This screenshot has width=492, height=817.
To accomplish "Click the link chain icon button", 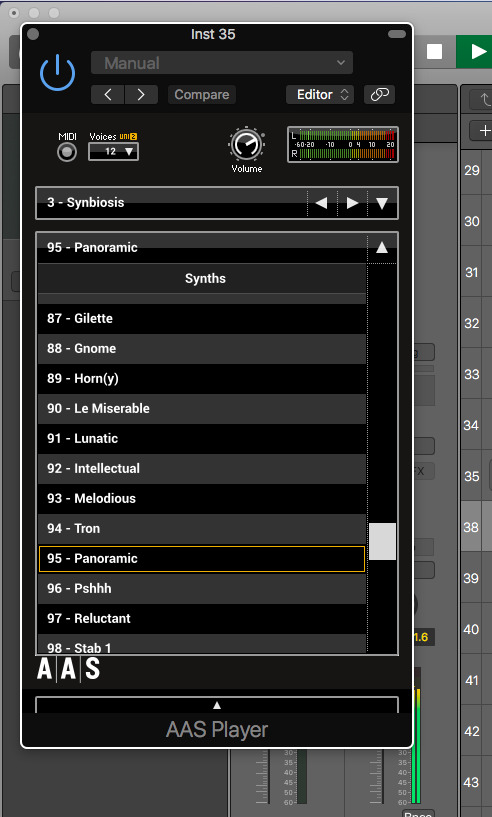I will pyautogui.click(x=379, y=94).
